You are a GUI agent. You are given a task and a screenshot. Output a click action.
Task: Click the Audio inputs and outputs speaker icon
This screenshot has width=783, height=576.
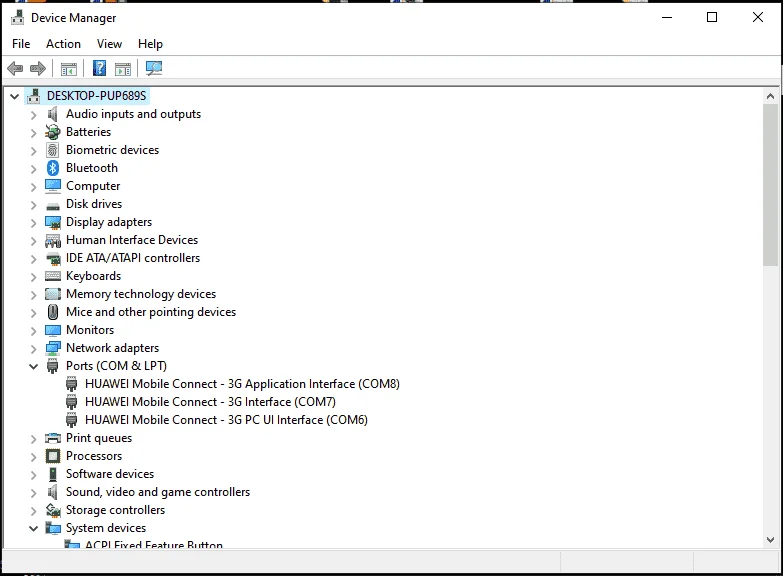52,114
